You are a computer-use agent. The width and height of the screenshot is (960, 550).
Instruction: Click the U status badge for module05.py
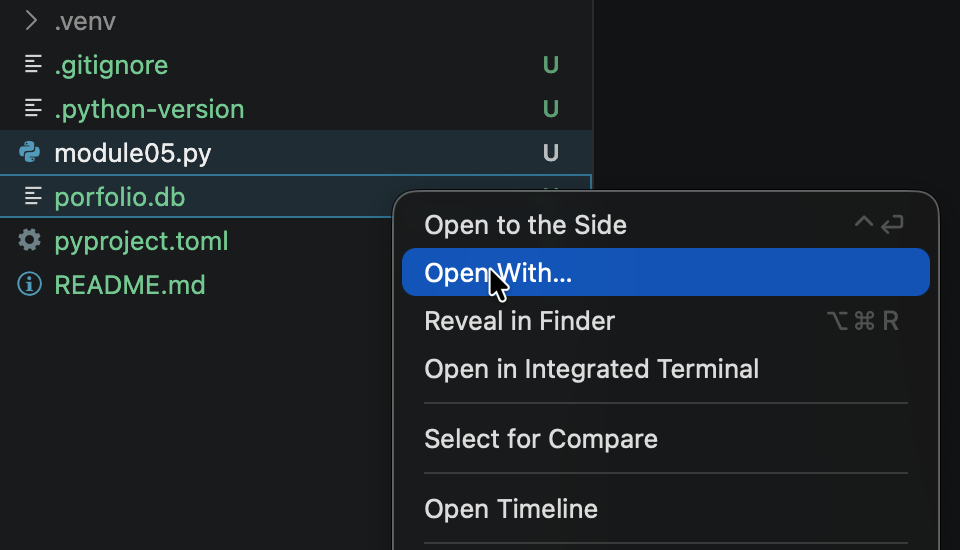[550, 153]
